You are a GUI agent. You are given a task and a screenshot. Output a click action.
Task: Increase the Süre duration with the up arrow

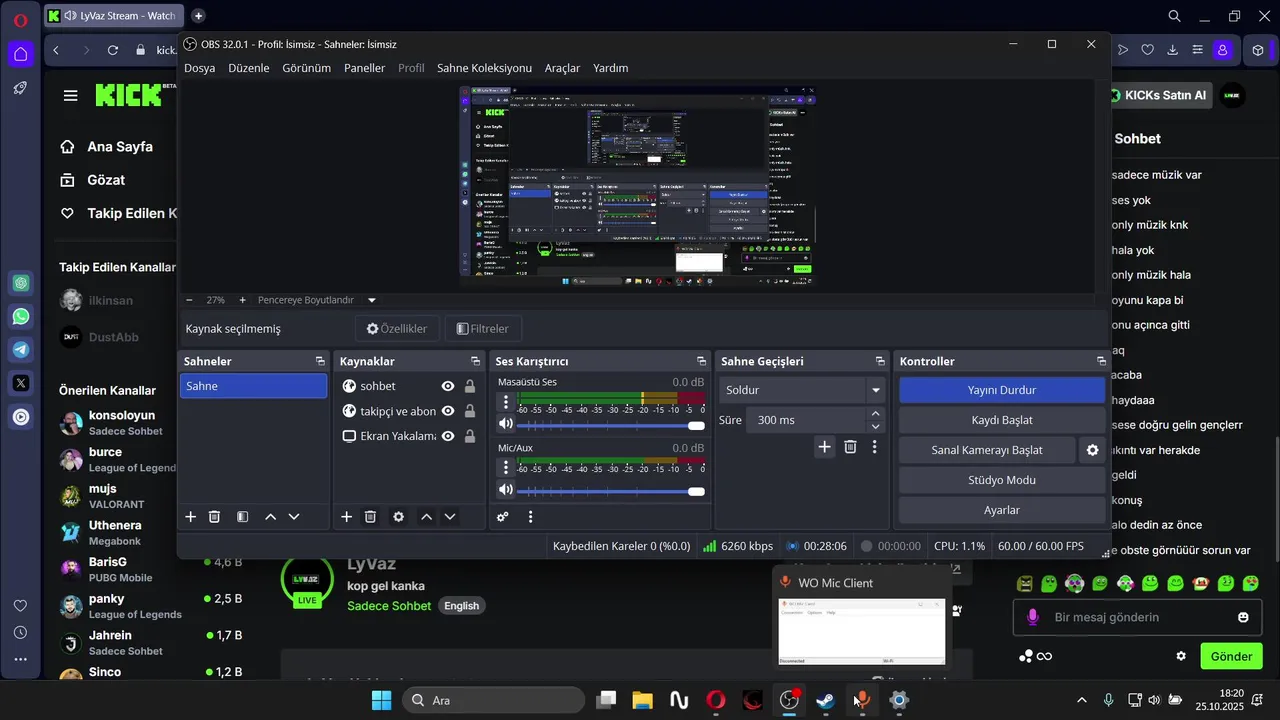(x=876, y=413)
